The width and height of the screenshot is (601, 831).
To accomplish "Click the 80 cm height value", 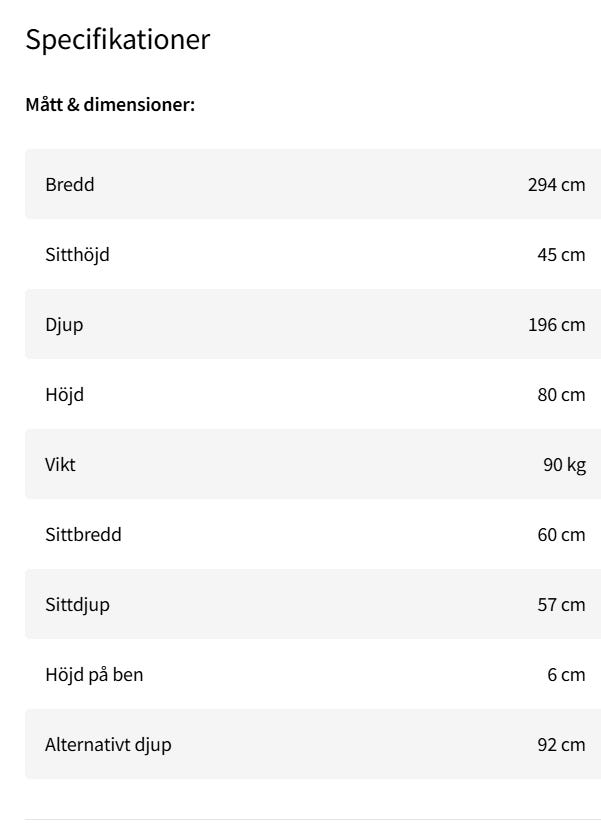I will click(x=561, y=394).
